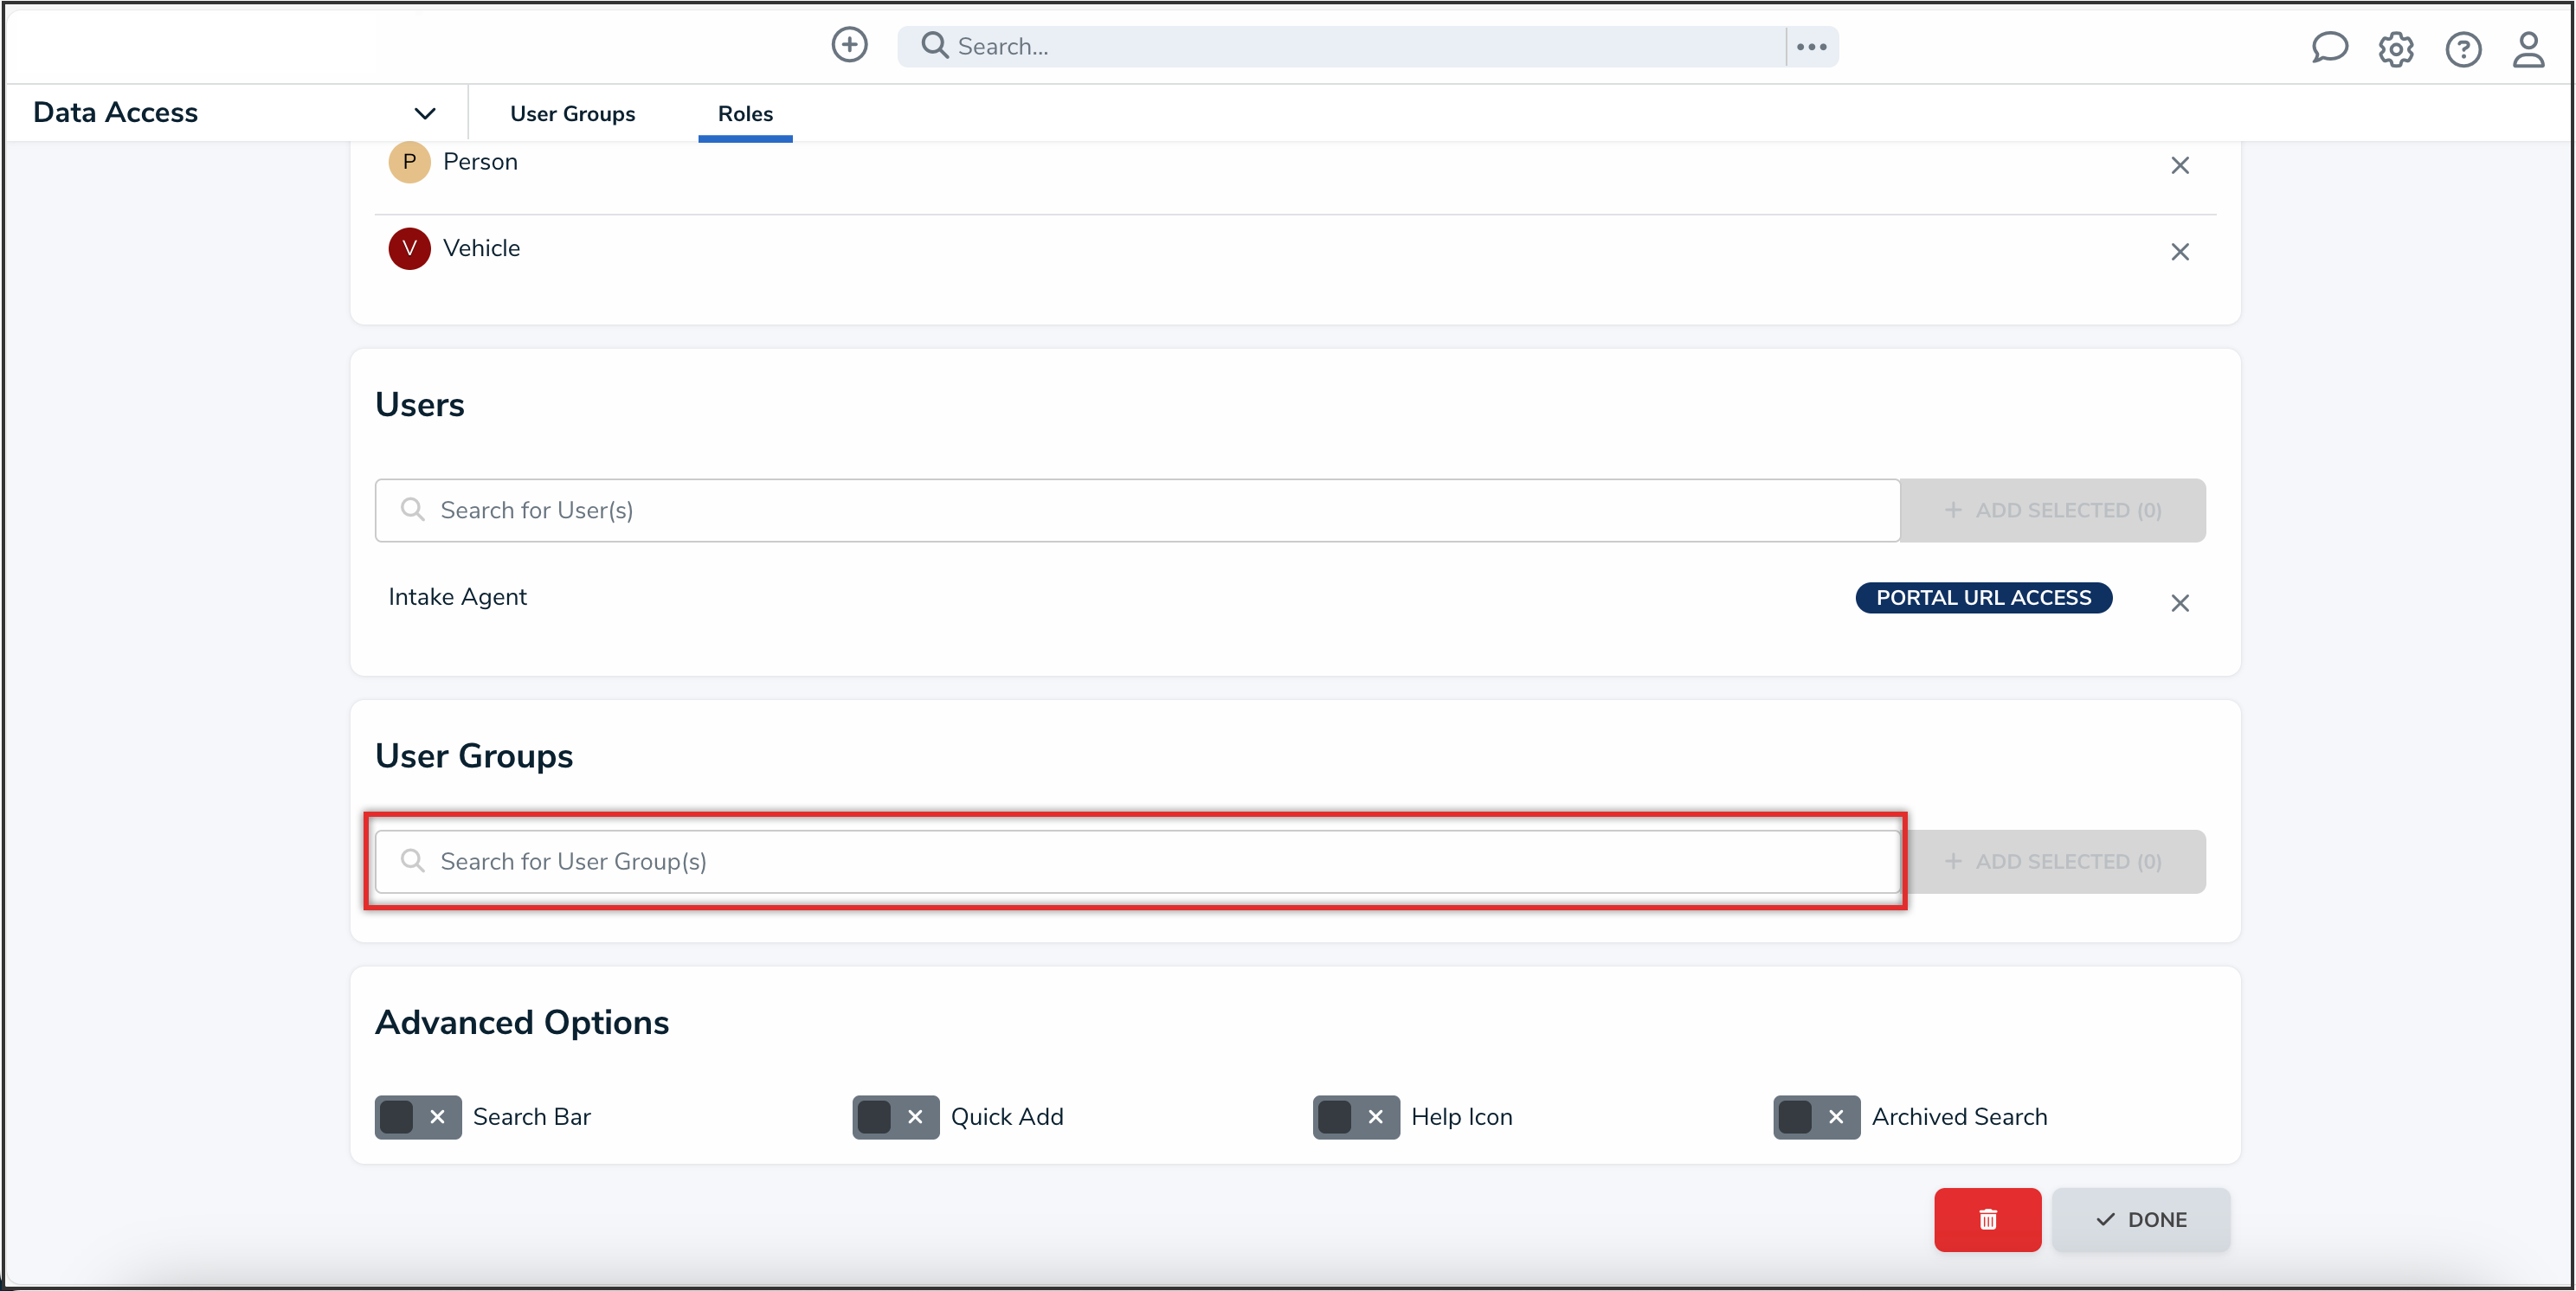Toggle the Help Icon option off
This screenshot has width=2576, height=1291.
1355,1117
